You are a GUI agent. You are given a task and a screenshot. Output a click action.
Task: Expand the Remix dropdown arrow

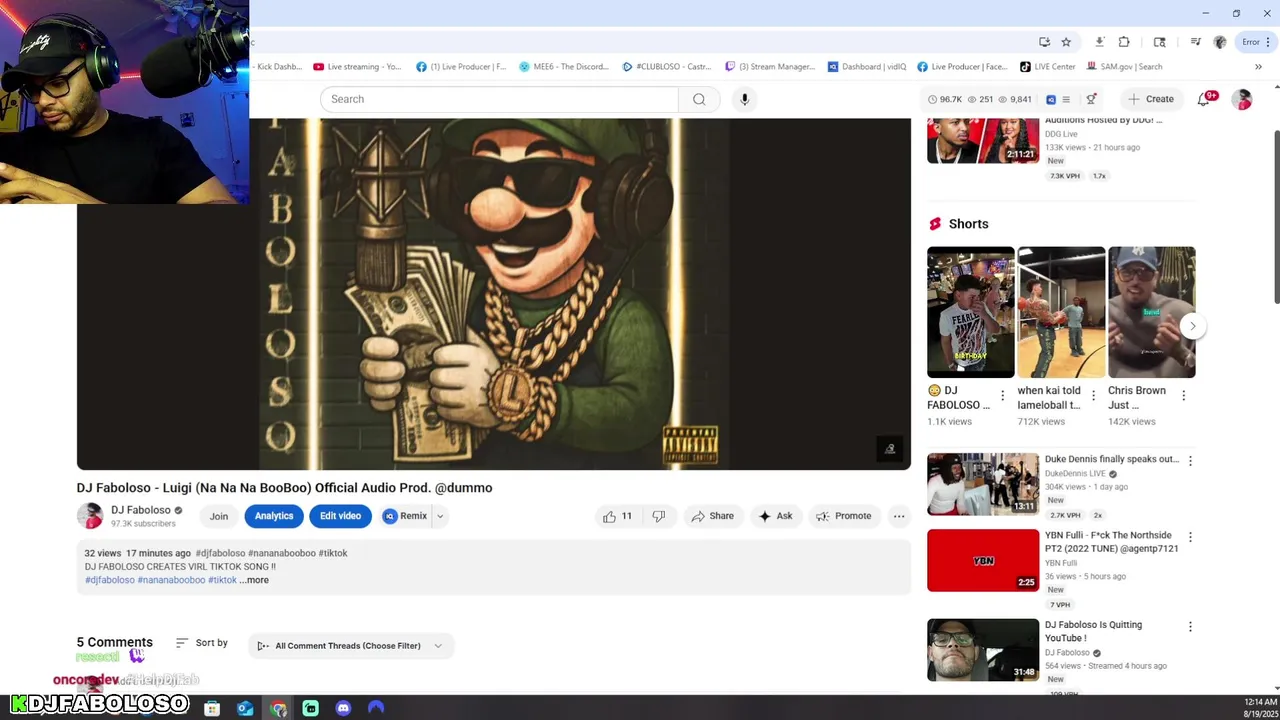[x=439, y=516]
